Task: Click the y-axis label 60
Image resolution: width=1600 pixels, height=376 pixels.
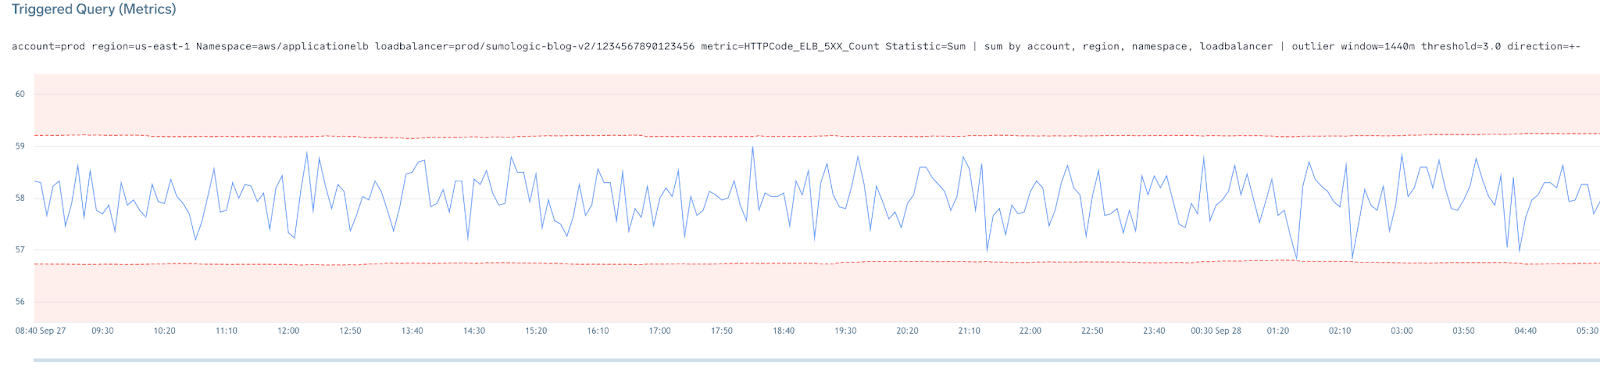Action: 20,94
